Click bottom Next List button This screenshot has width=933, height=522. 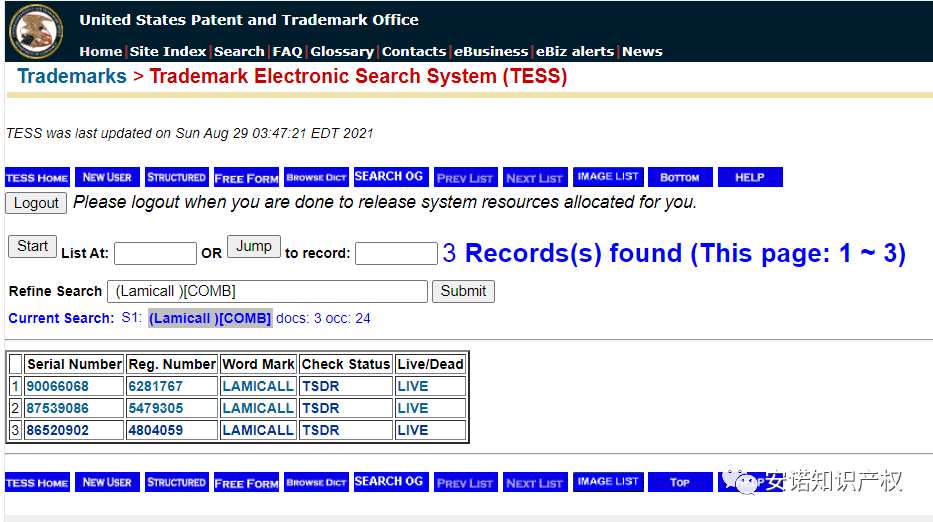point(535,482)
